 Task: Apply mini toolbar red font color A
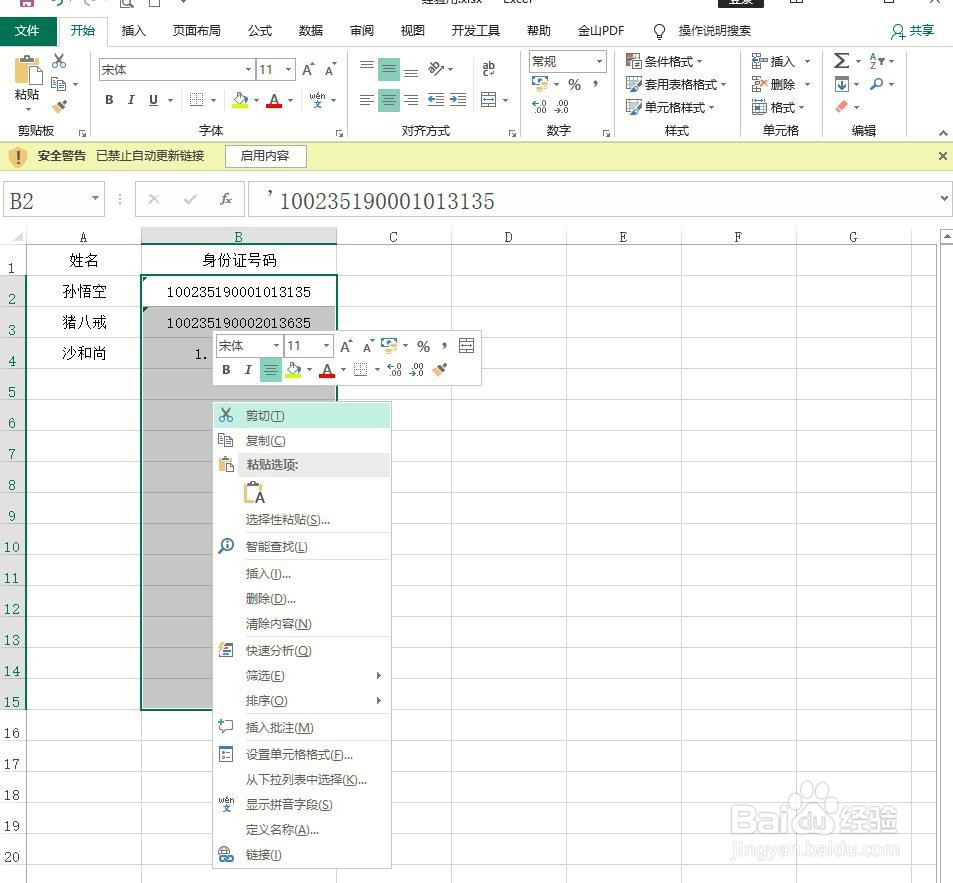[327, 369]
